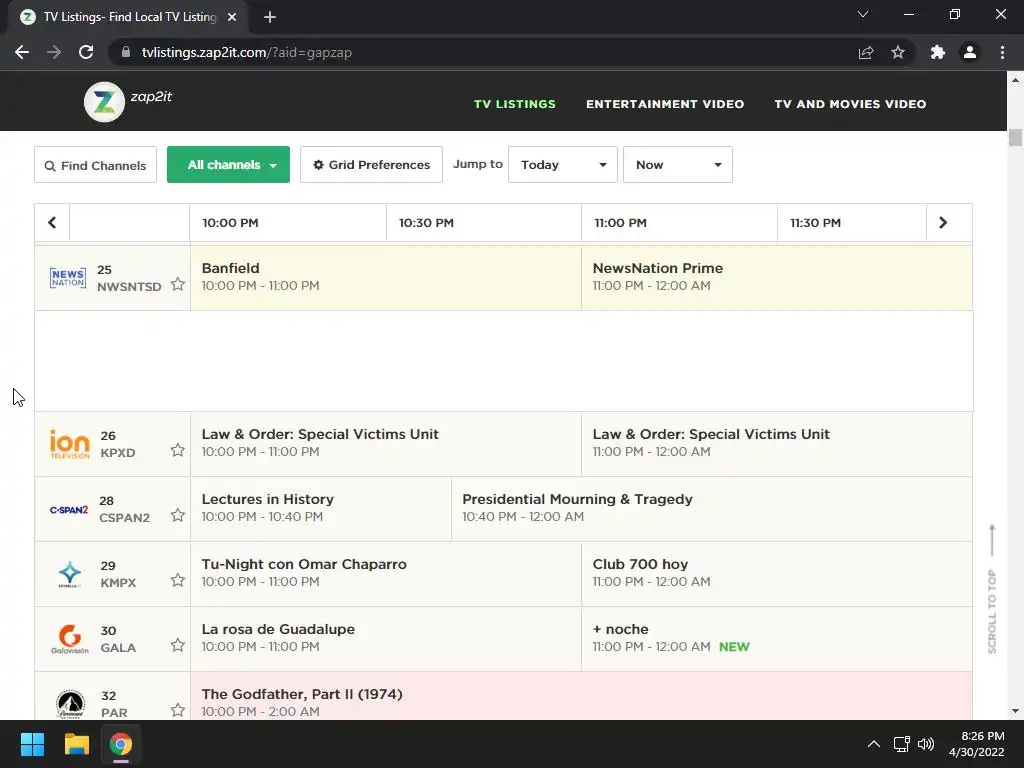This screenshot has width=1024, height=768.
Task: Favorite the CSPAN2 channel star
Action: pos(178,515)
